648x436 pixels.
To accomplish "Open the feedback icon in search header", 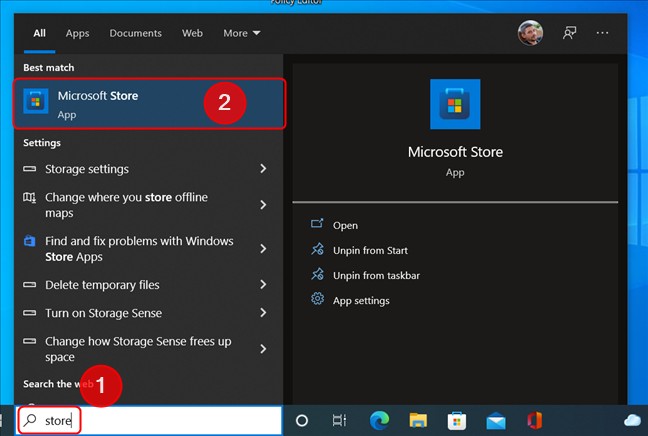I will pyautogui.click(x=569, y=33).
